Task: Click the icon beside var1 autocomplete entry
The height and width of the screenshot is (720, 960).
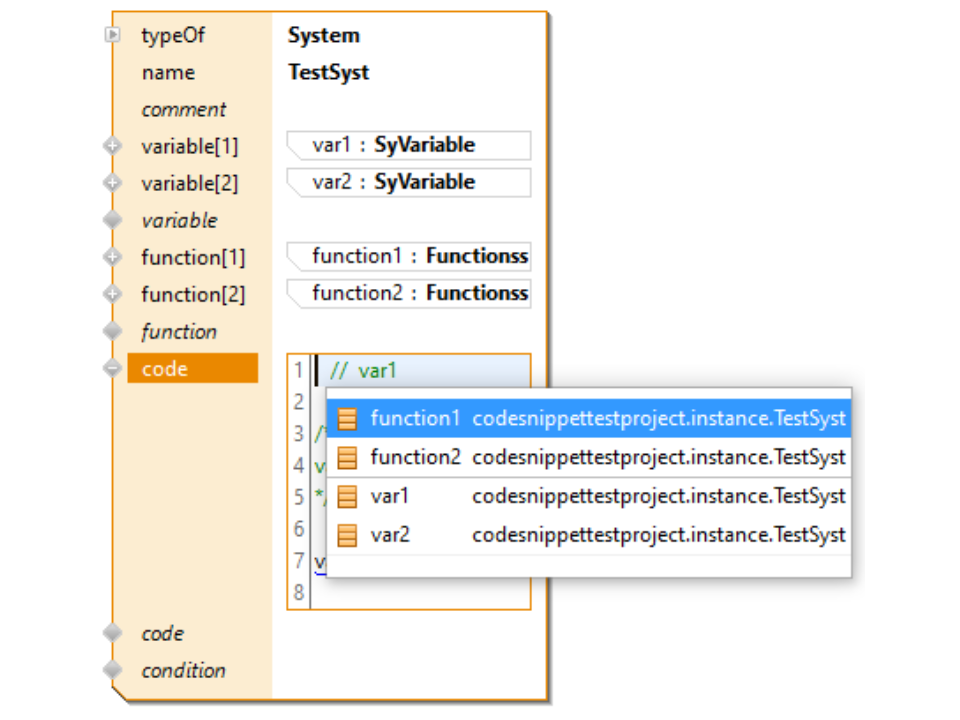Action: pos(347,496)
